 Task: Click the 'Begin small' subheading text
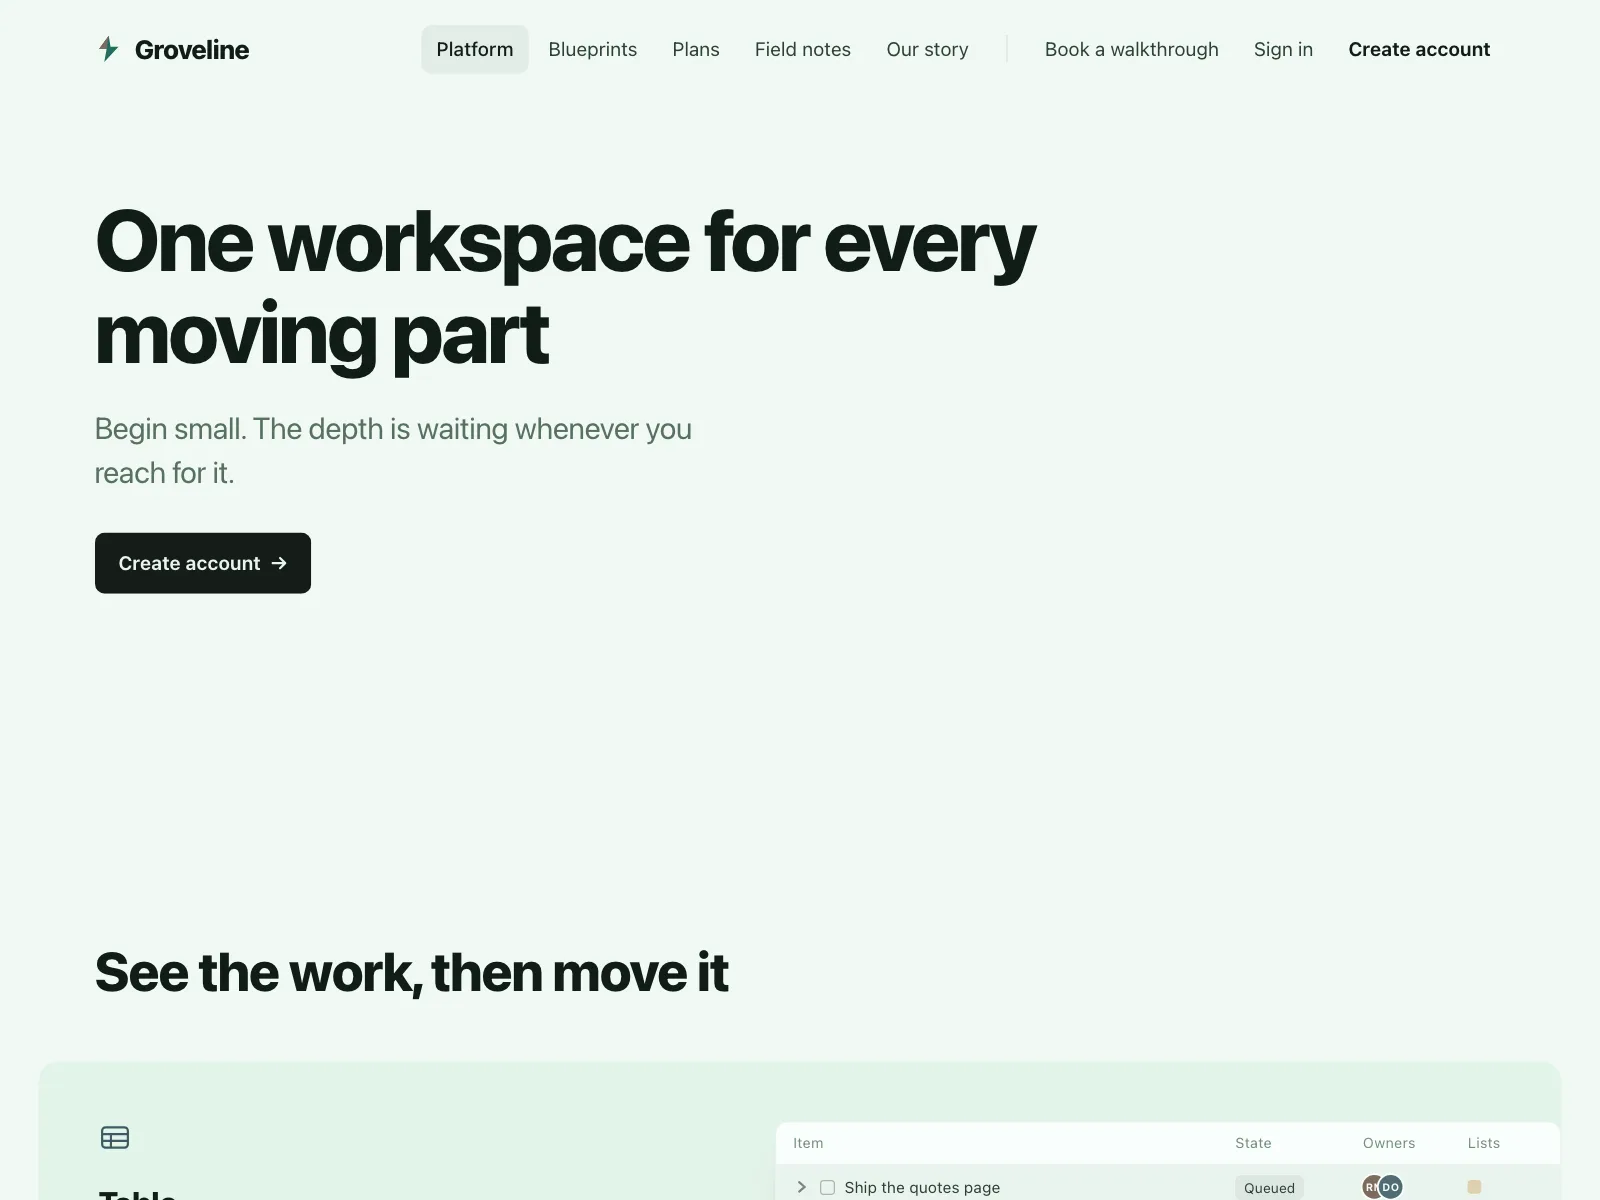click(393, 450)
